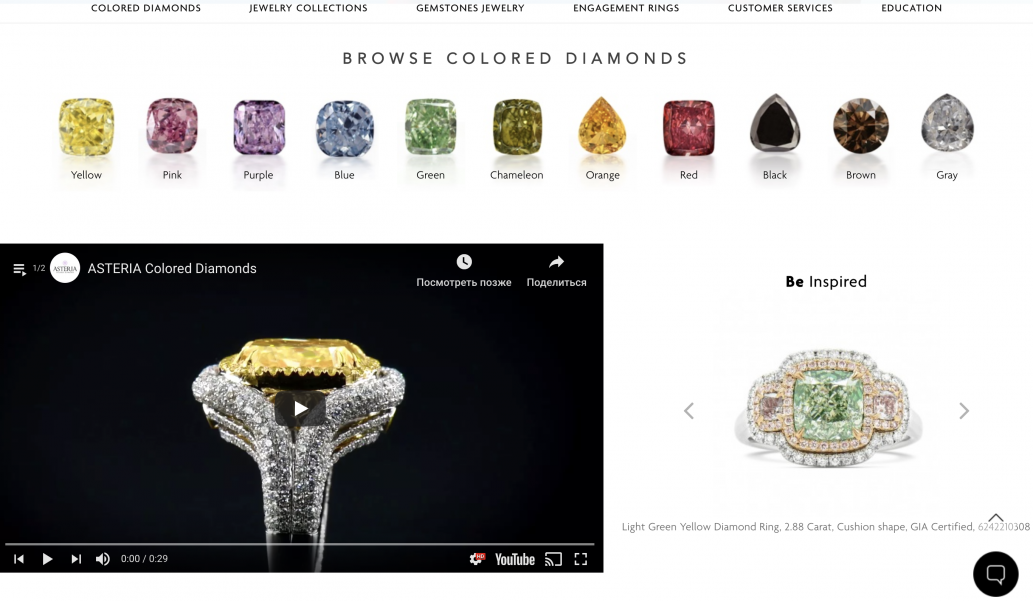Browse Pink colored diamonds
The height and width of the screenshot is (601, 1033).
click(172, 138)
